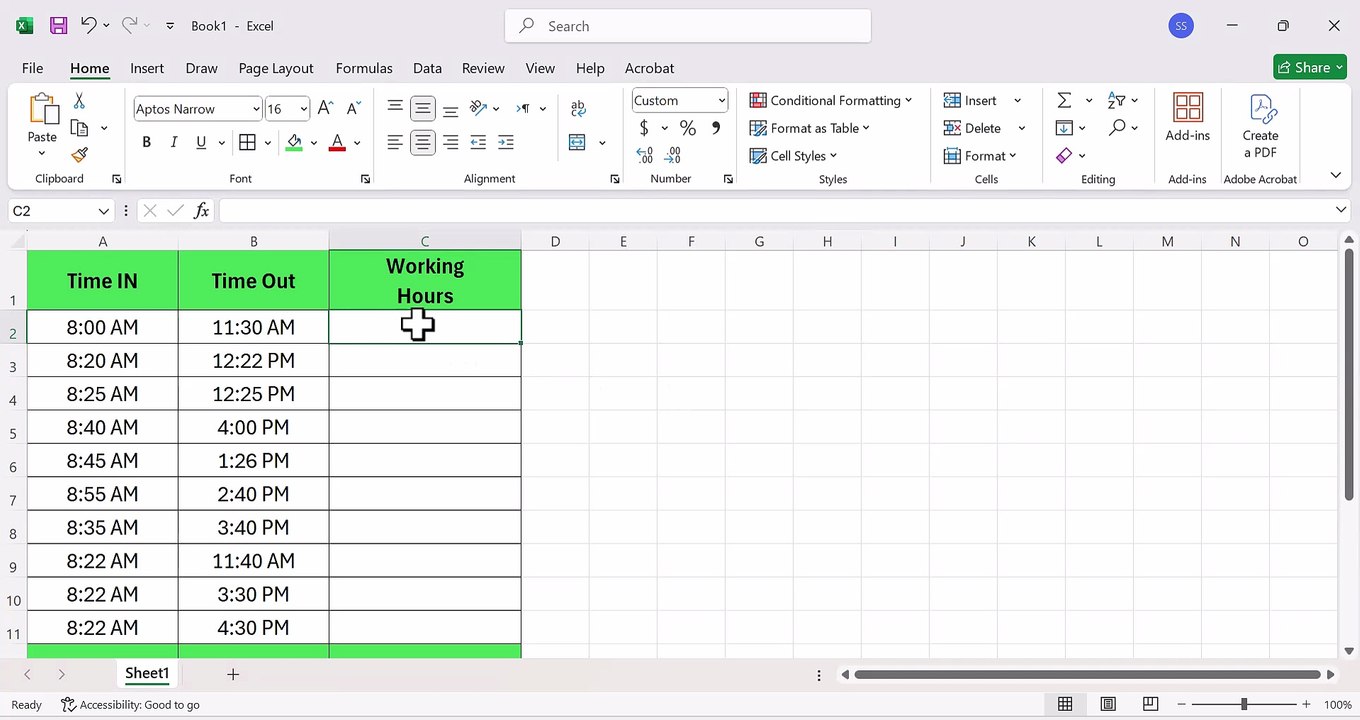The height and width of the screenshot is (720, 1360).
Task: Click the Clear eraser icon
Action: (1064, 155)
